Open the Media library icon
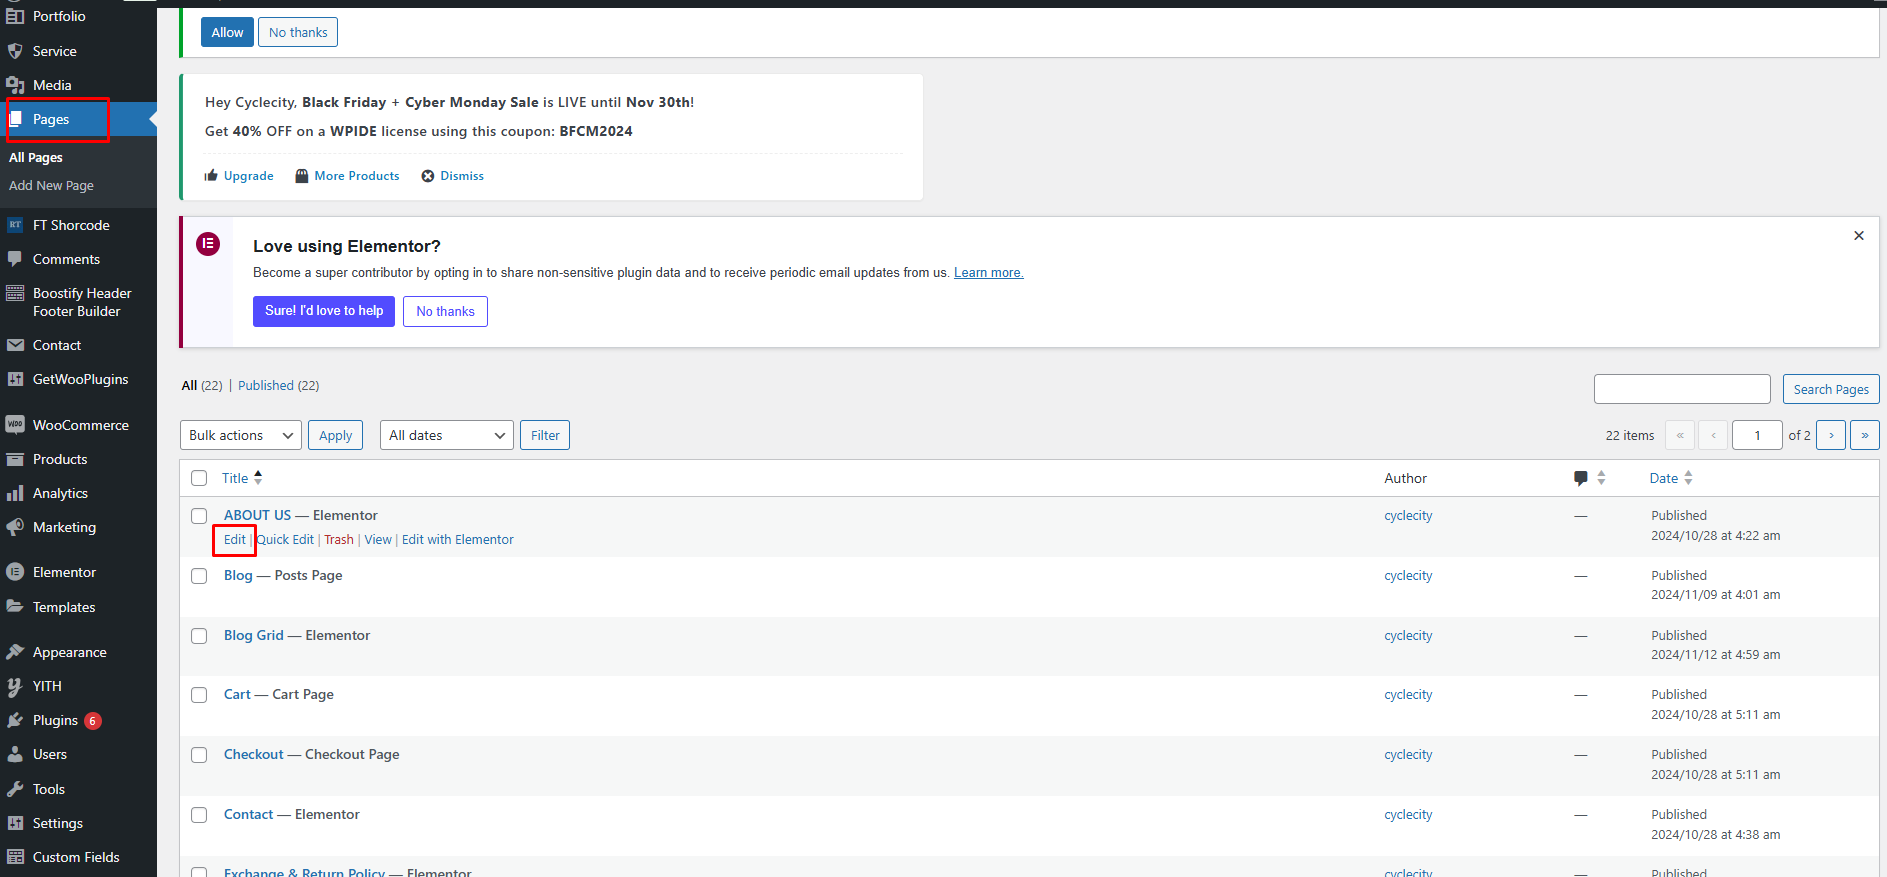The width and height of the screenshot is (1887, 877). 15,85
